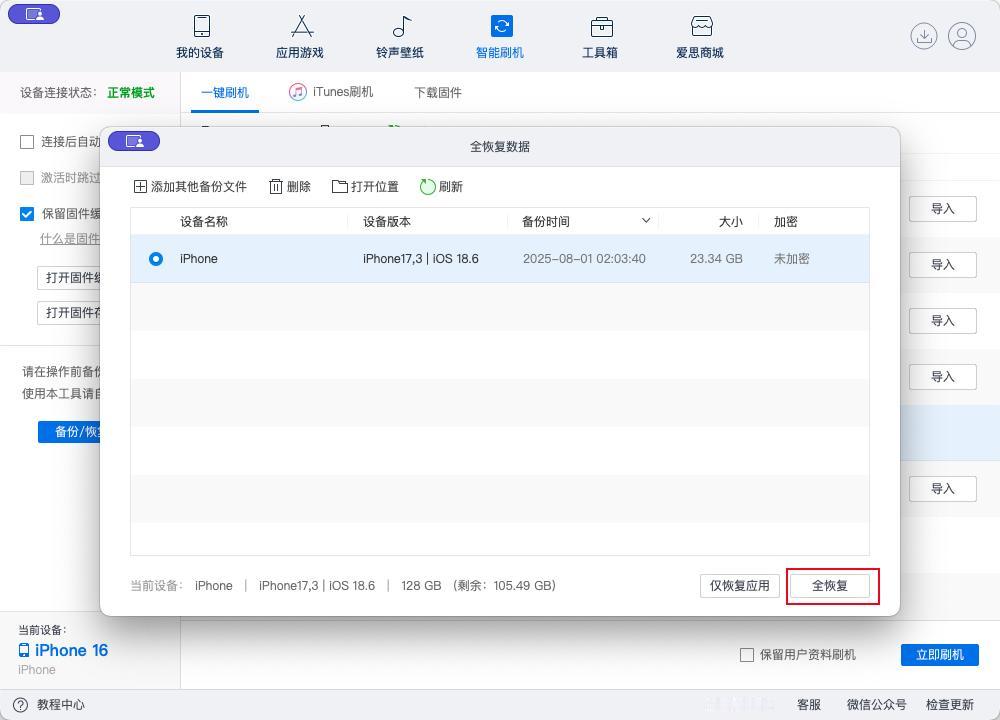Click the 删除 (Delete) trash icon button
This screenshot has height=720, width=1000.
point(290,186)
